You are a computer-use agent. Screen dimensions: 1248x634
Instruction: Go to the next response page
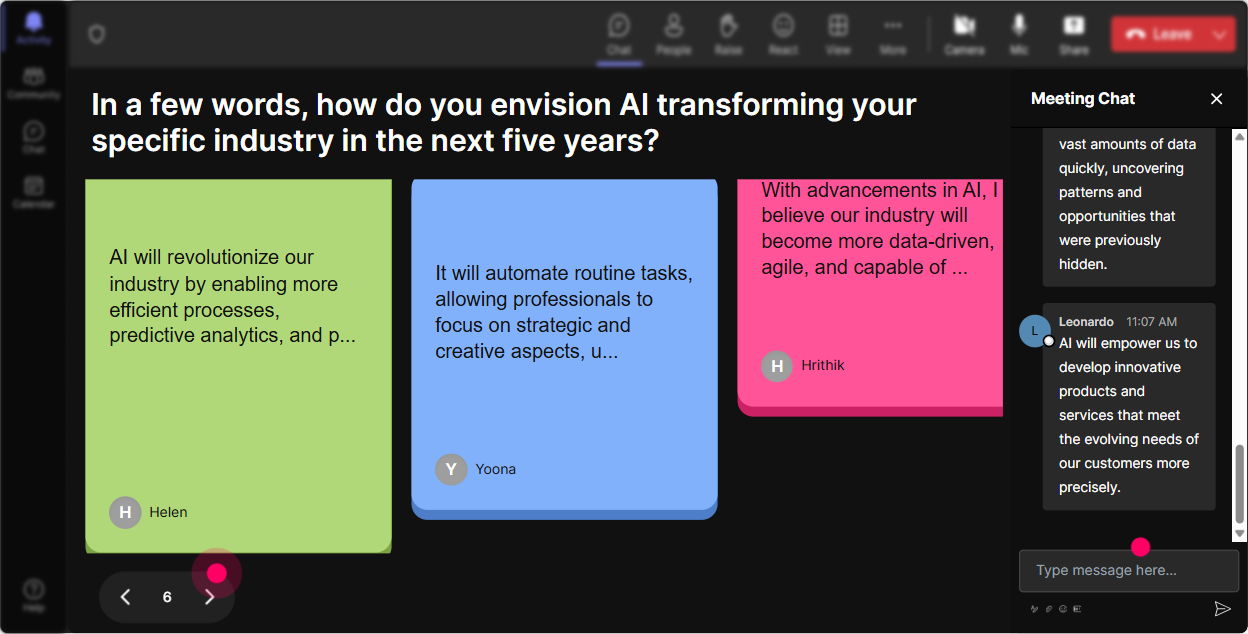pos(209,597)
